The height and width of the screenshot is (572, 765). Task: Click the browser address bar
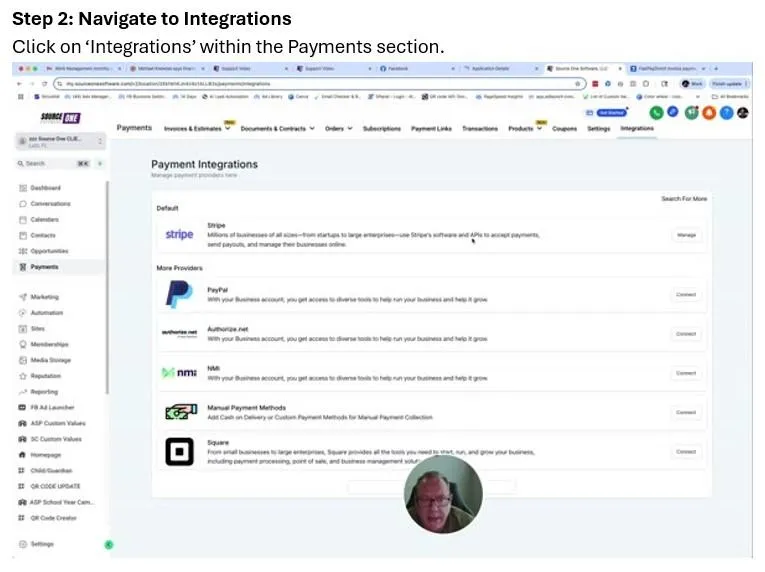(x=320, y=84)
